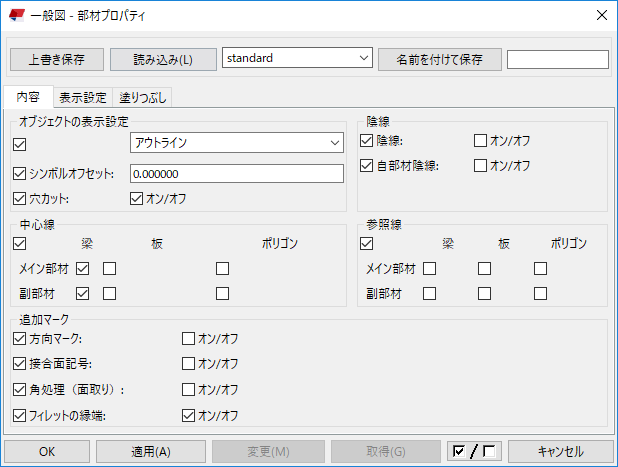This screenshot has width=618, height=467.
Task: Toggle フィレットの縁端 オン/オフ checkbox
Action: pos(188,414)
